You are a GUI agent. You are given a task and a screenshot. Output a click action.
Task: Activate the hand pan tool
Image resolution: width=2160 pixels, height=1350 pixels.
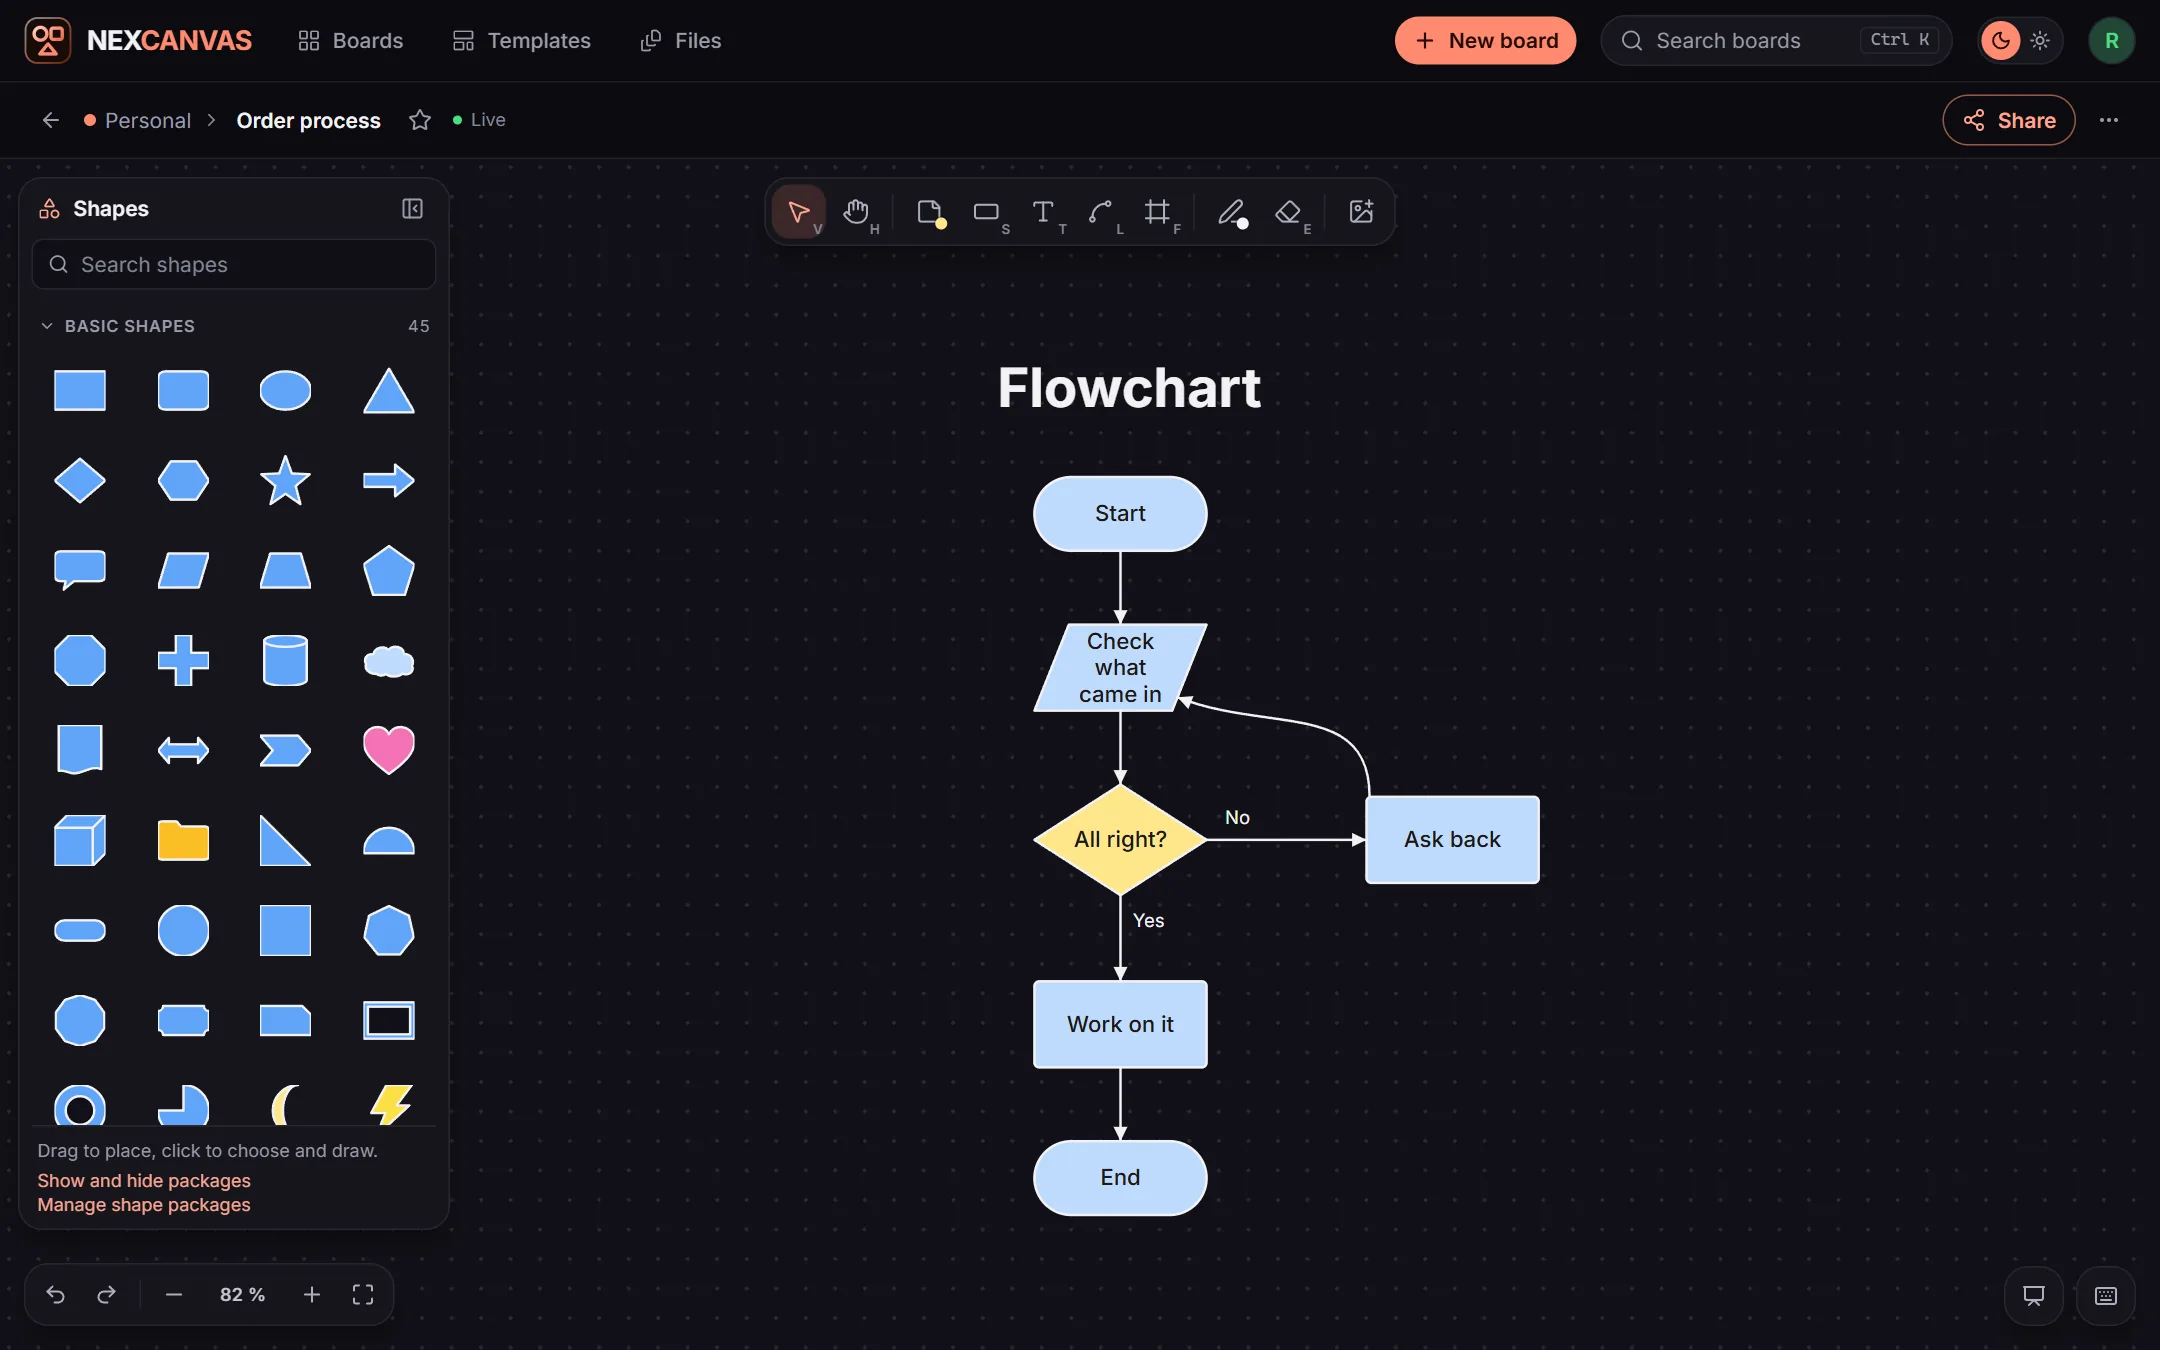tap(856, 212)
